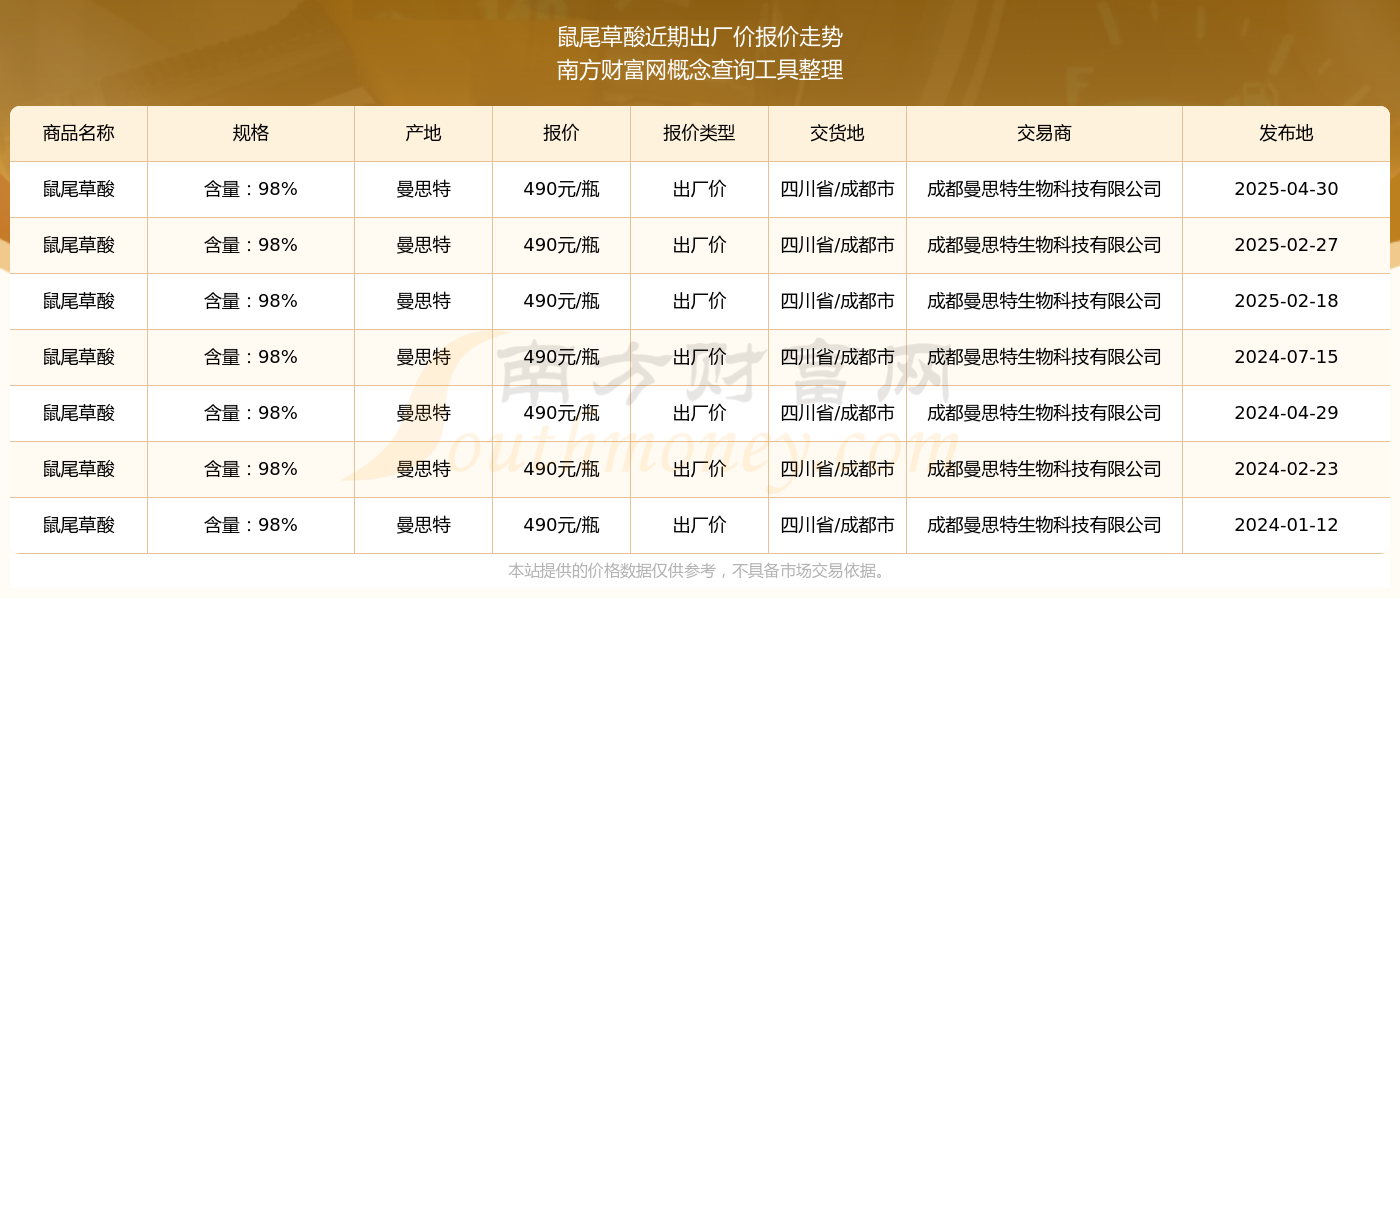The image size is (1400, 1205).
Task: Select date cell 2024-01-12
Action: tap(1286, 525)
